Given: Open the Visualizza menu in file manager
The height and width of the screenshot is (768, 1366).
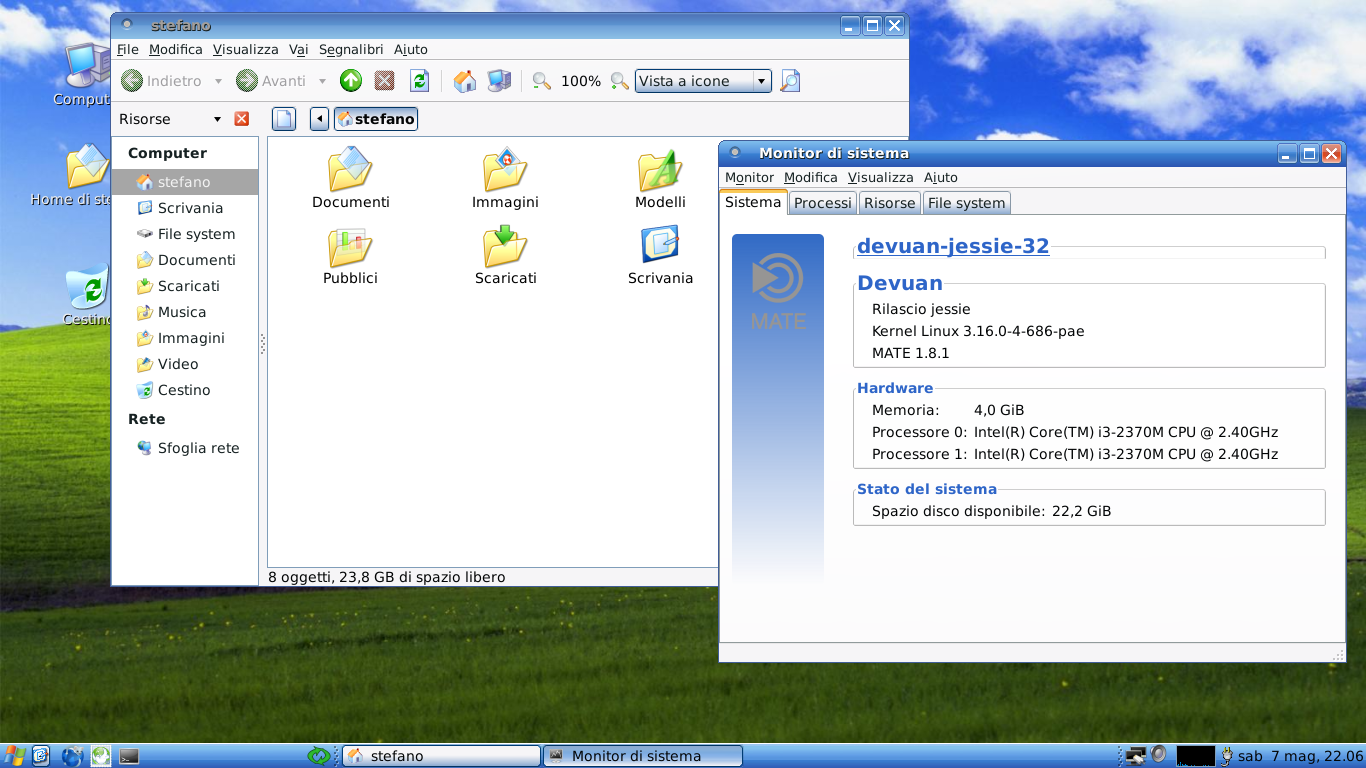Looking at the screenshot, I should pos(246,49).
